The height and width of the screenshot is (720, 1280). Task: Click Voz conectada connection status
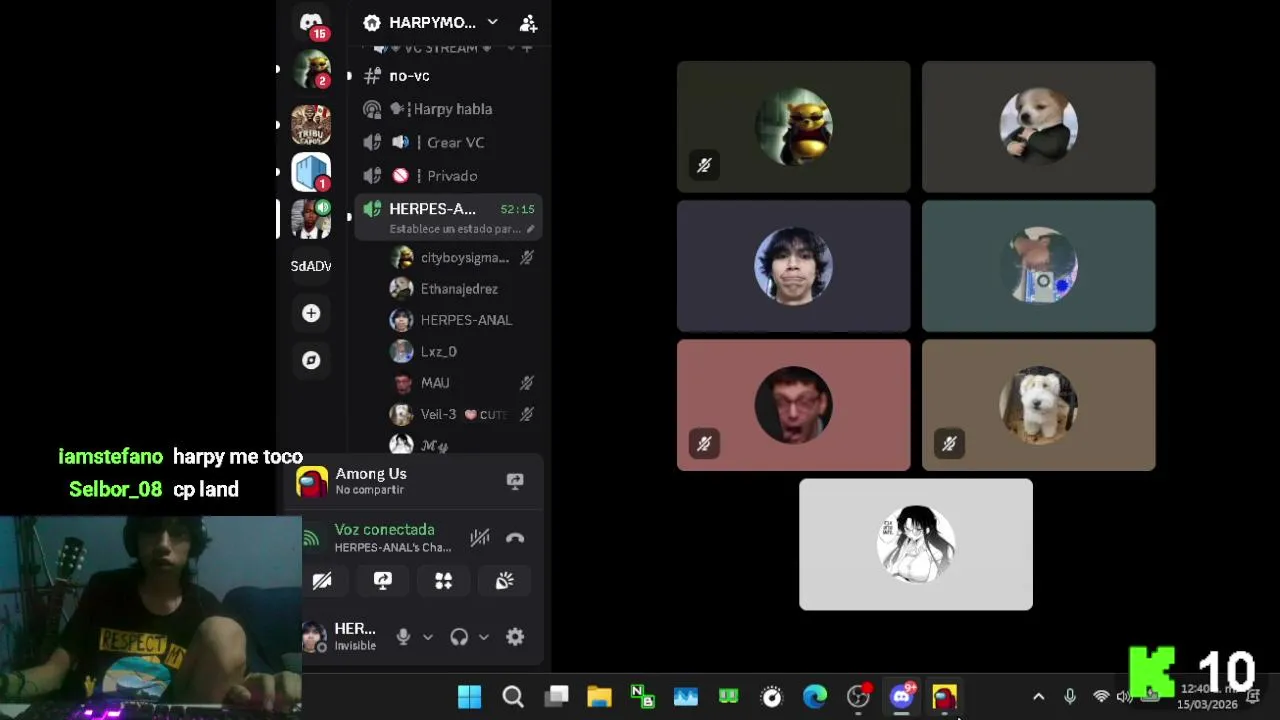(384, 529)
